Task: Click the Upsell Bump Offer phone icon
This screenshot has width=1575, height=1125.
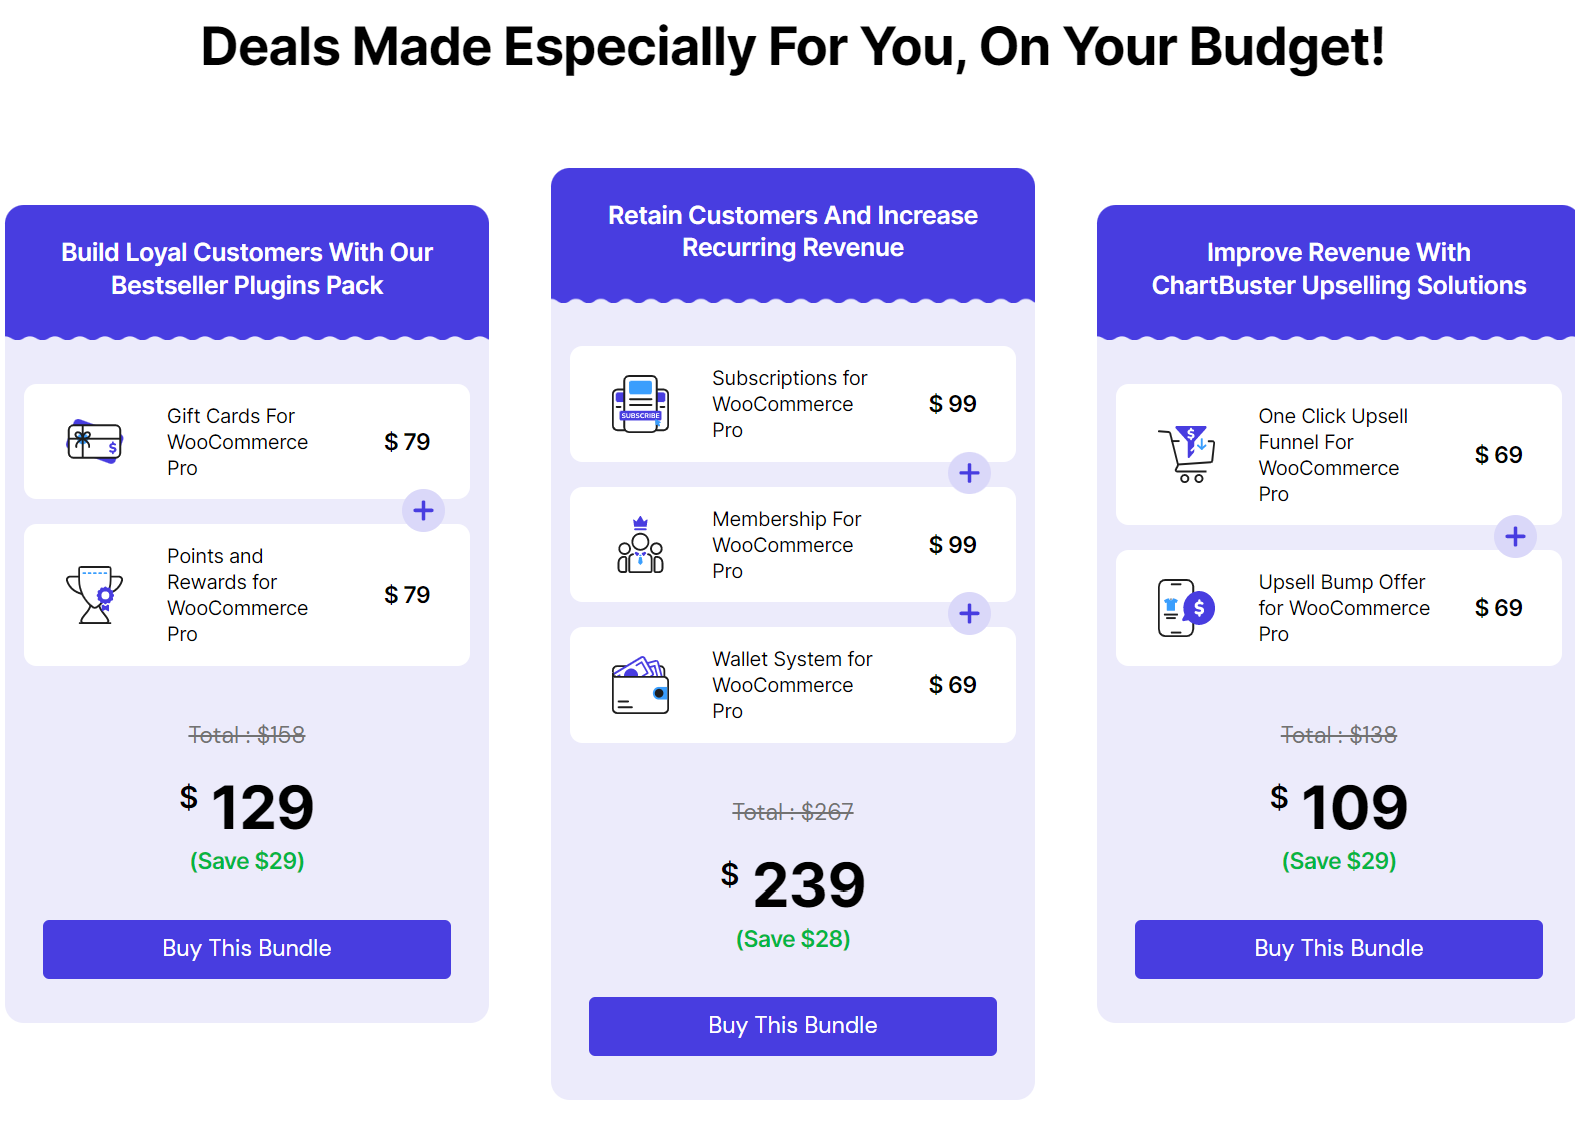Action: click(1187, 607)
